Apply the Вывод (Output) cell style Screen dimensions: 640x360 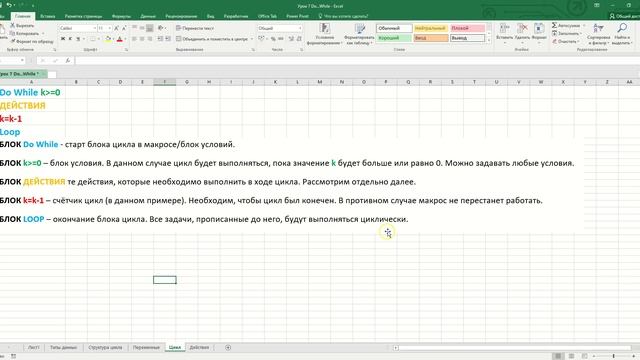click(x=467, y=38)
